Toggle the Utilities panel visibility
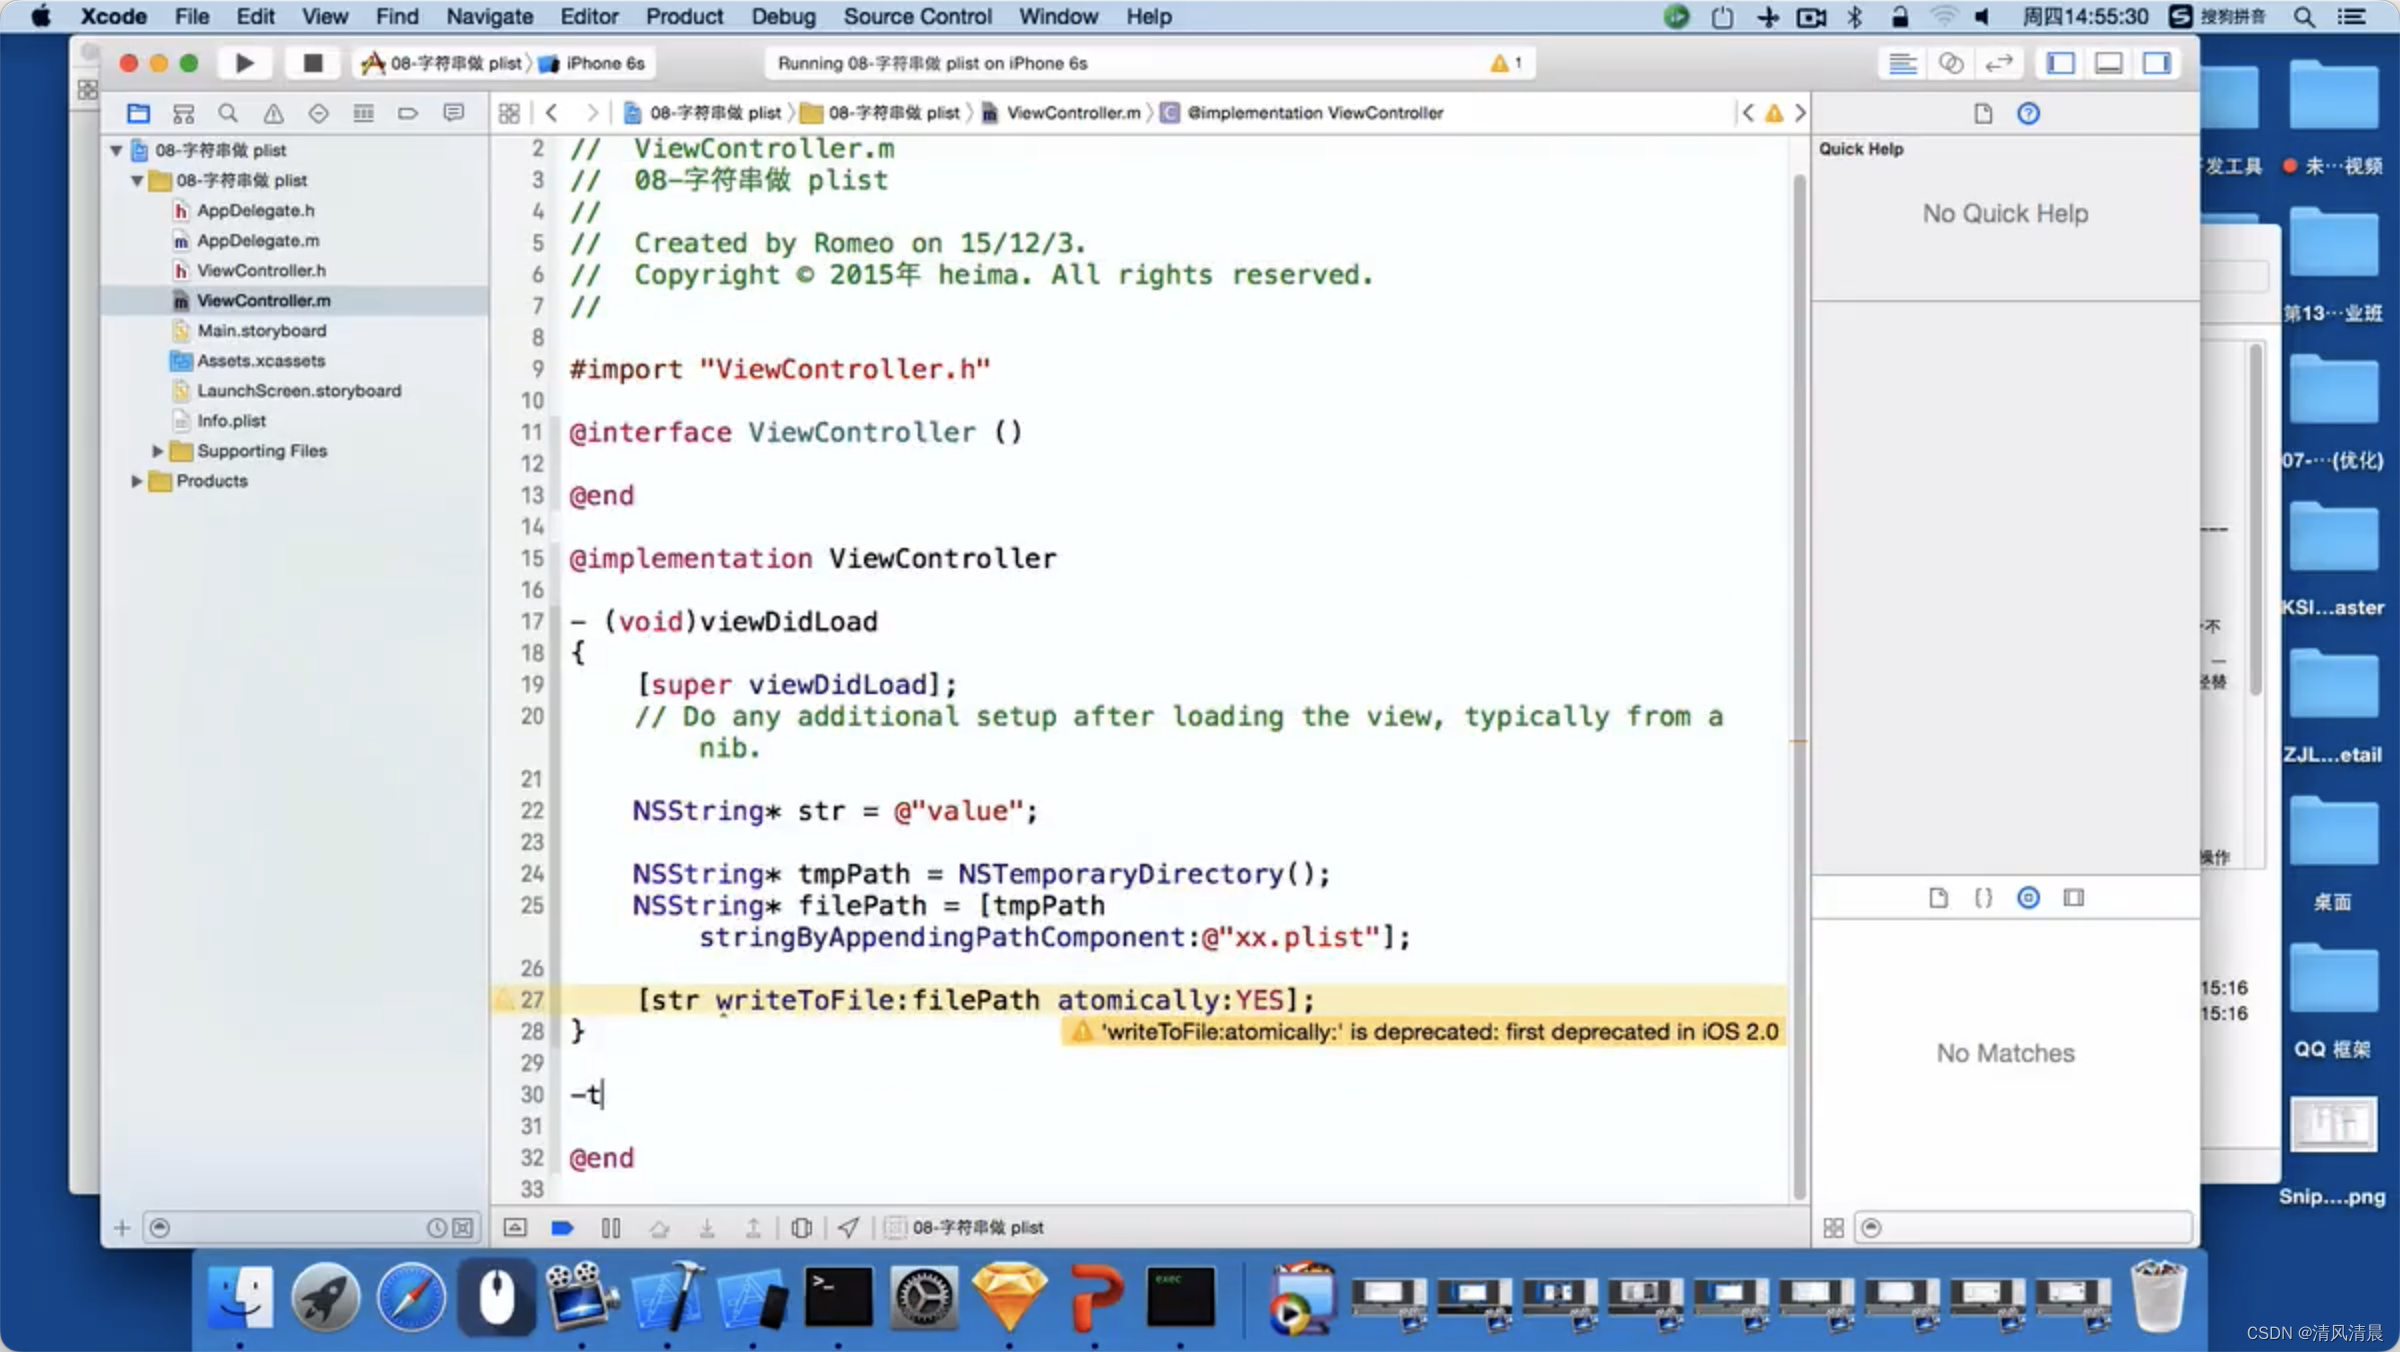This screenshot has height=1352, width=2400. coord(2157,63)
